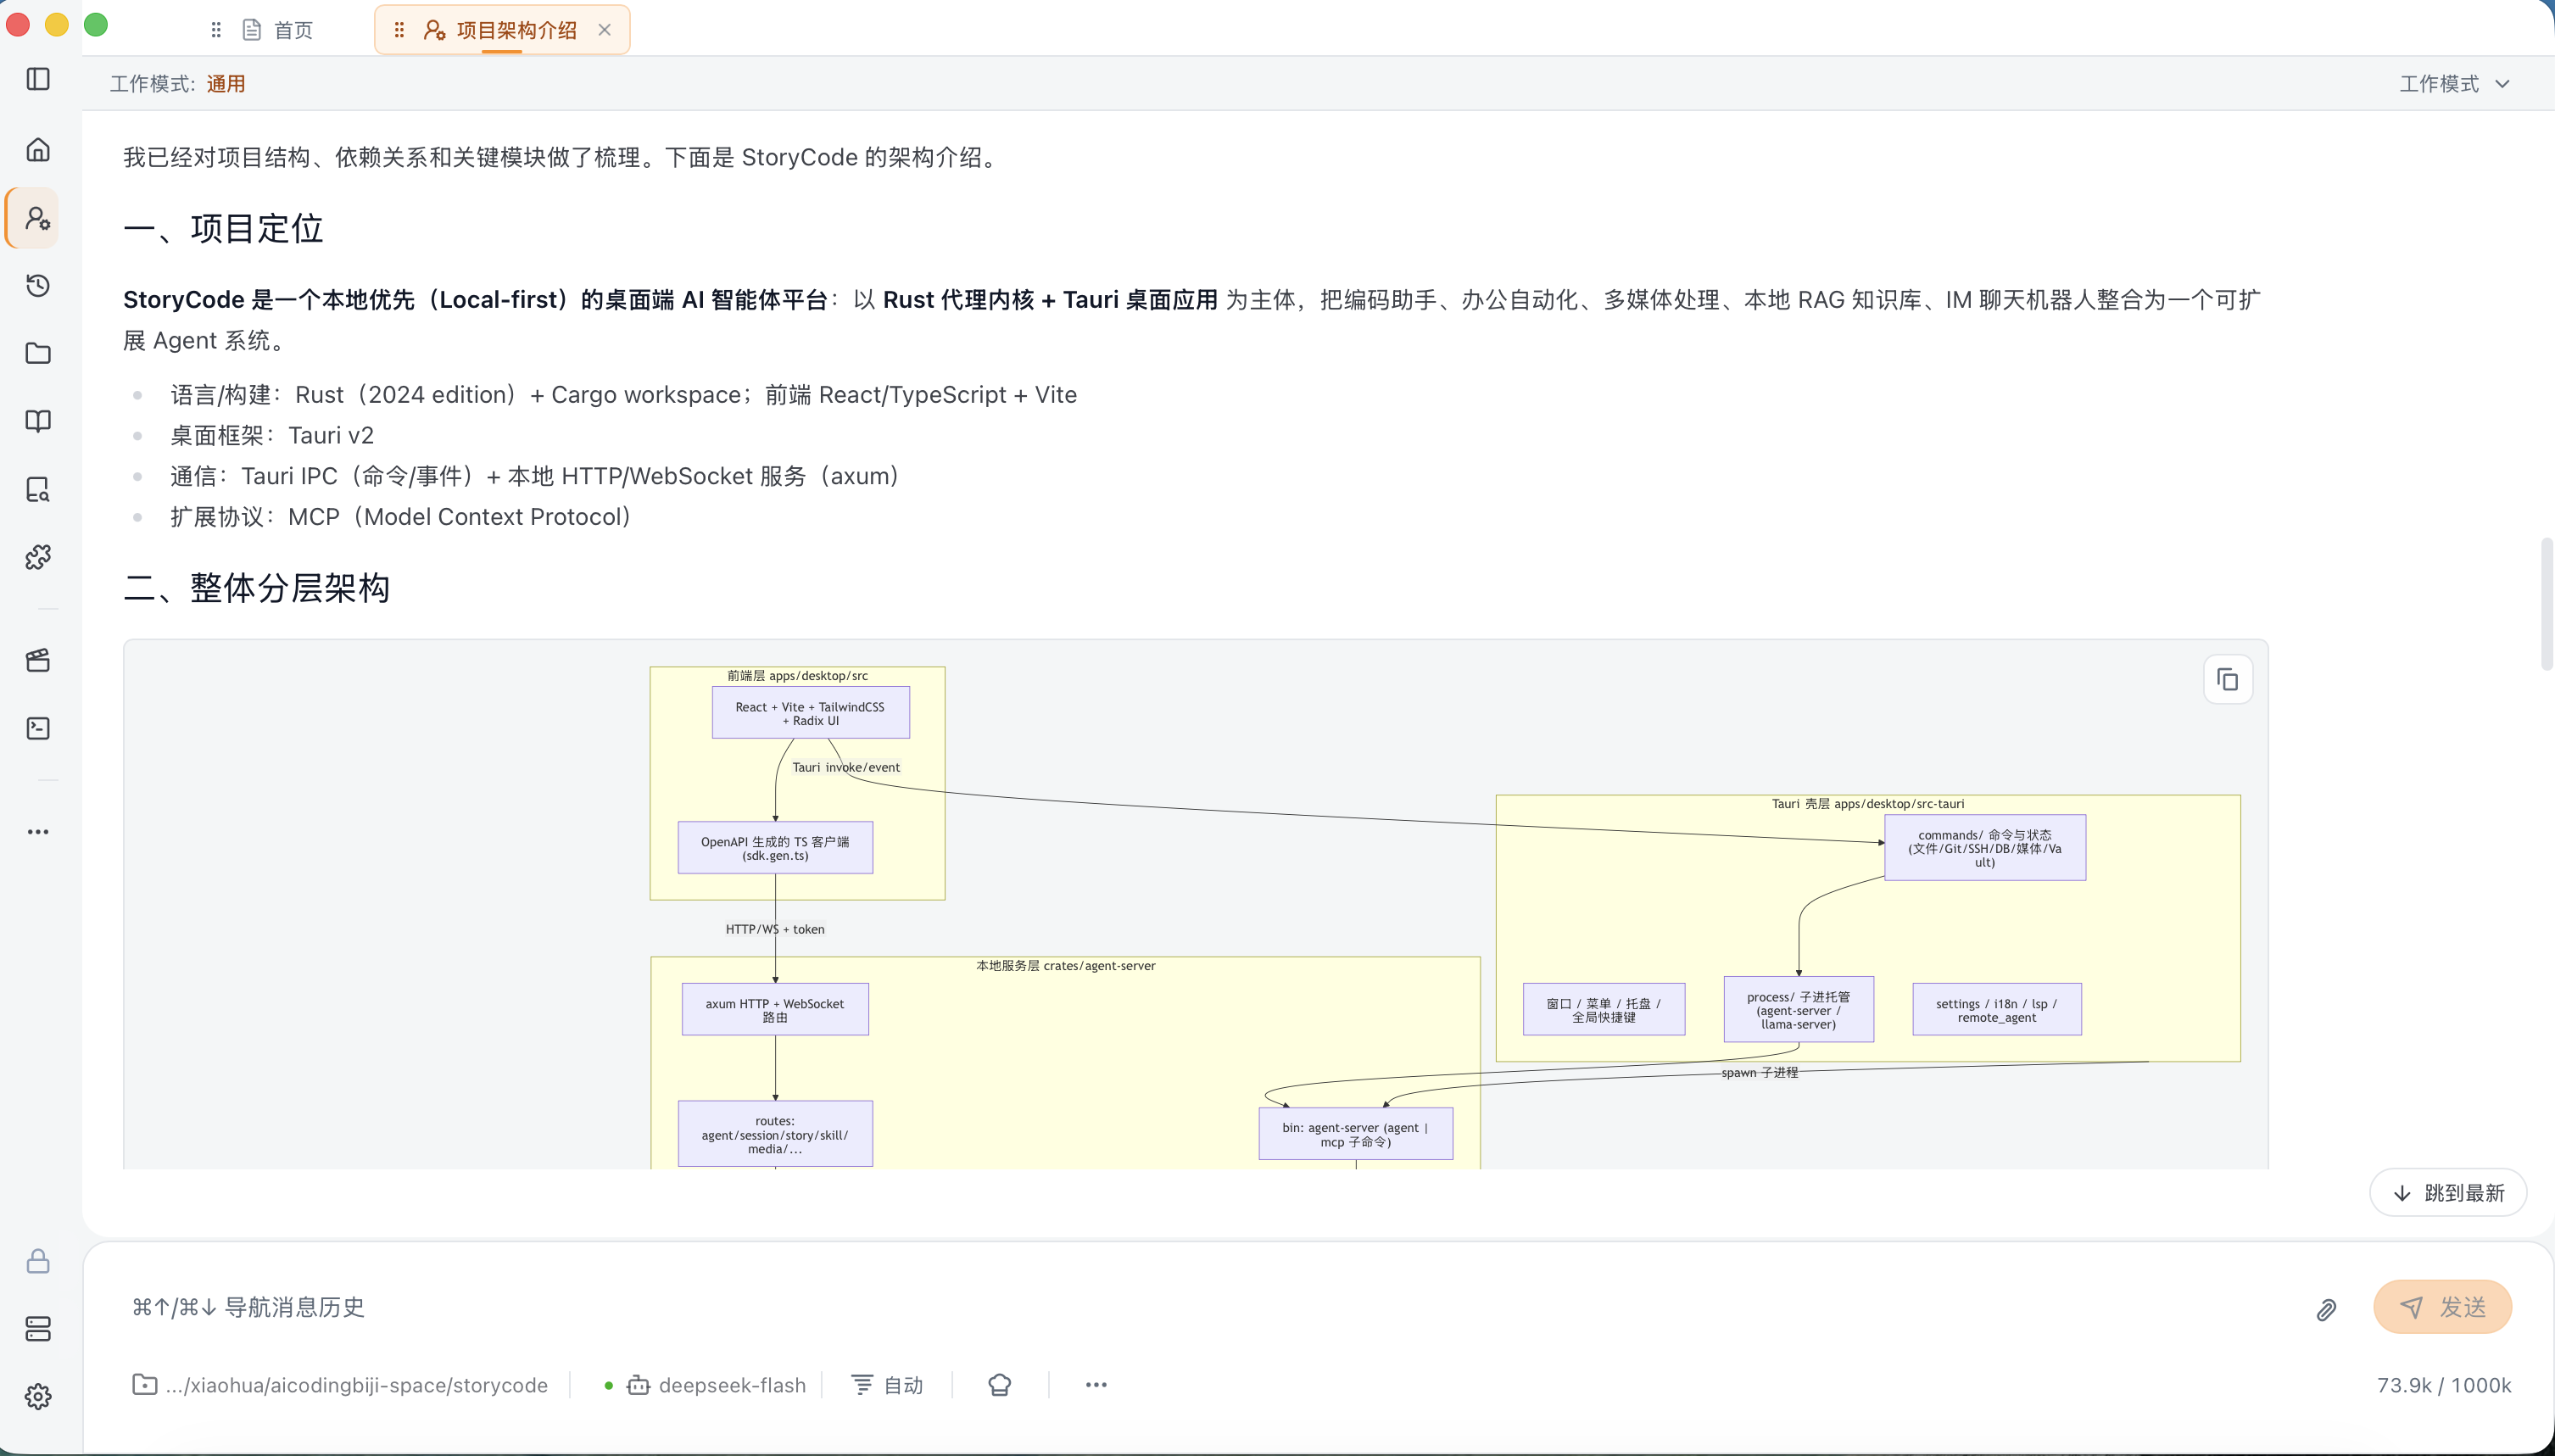This screenshot has height=1456, width=2555.
Task: Click drag handle on 项目架构介绍 tab
Action: pyautogui.click(x=399, y=30)
